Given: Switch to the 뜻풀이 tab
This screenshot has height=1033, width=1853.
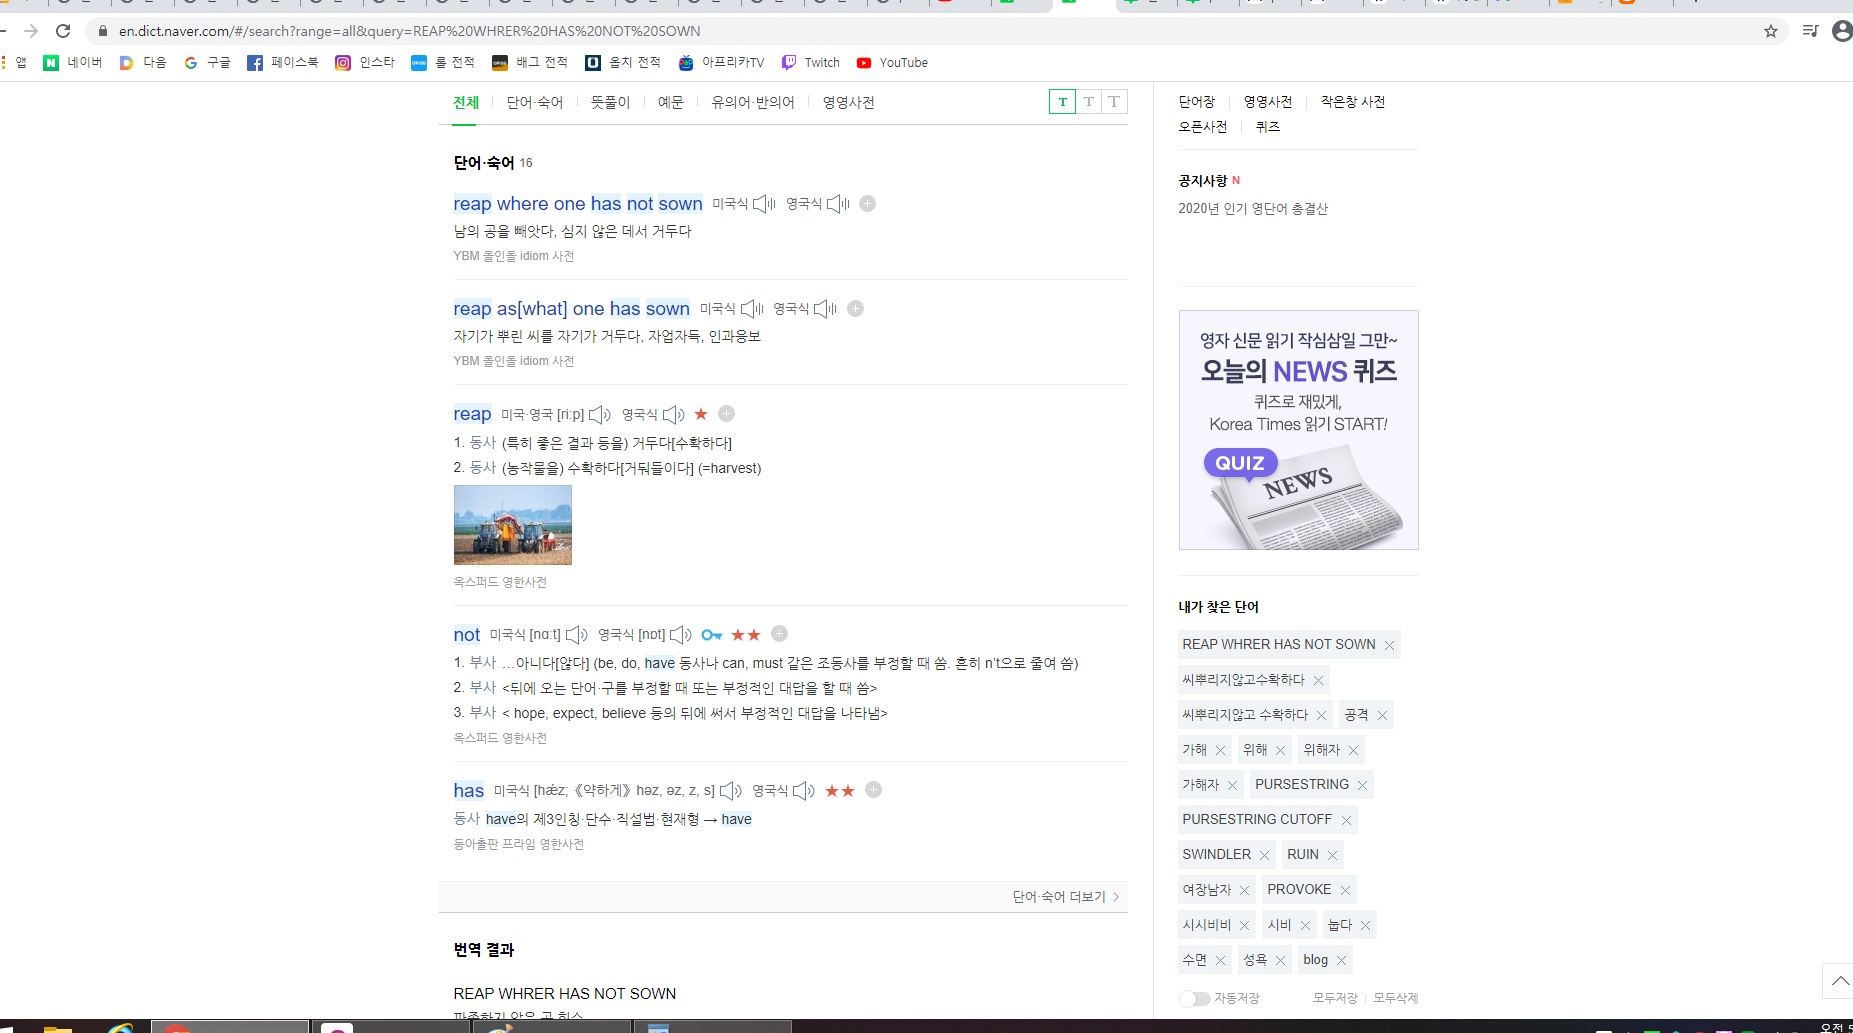Looking at the screenshot, I should click(x=610, y=102).
